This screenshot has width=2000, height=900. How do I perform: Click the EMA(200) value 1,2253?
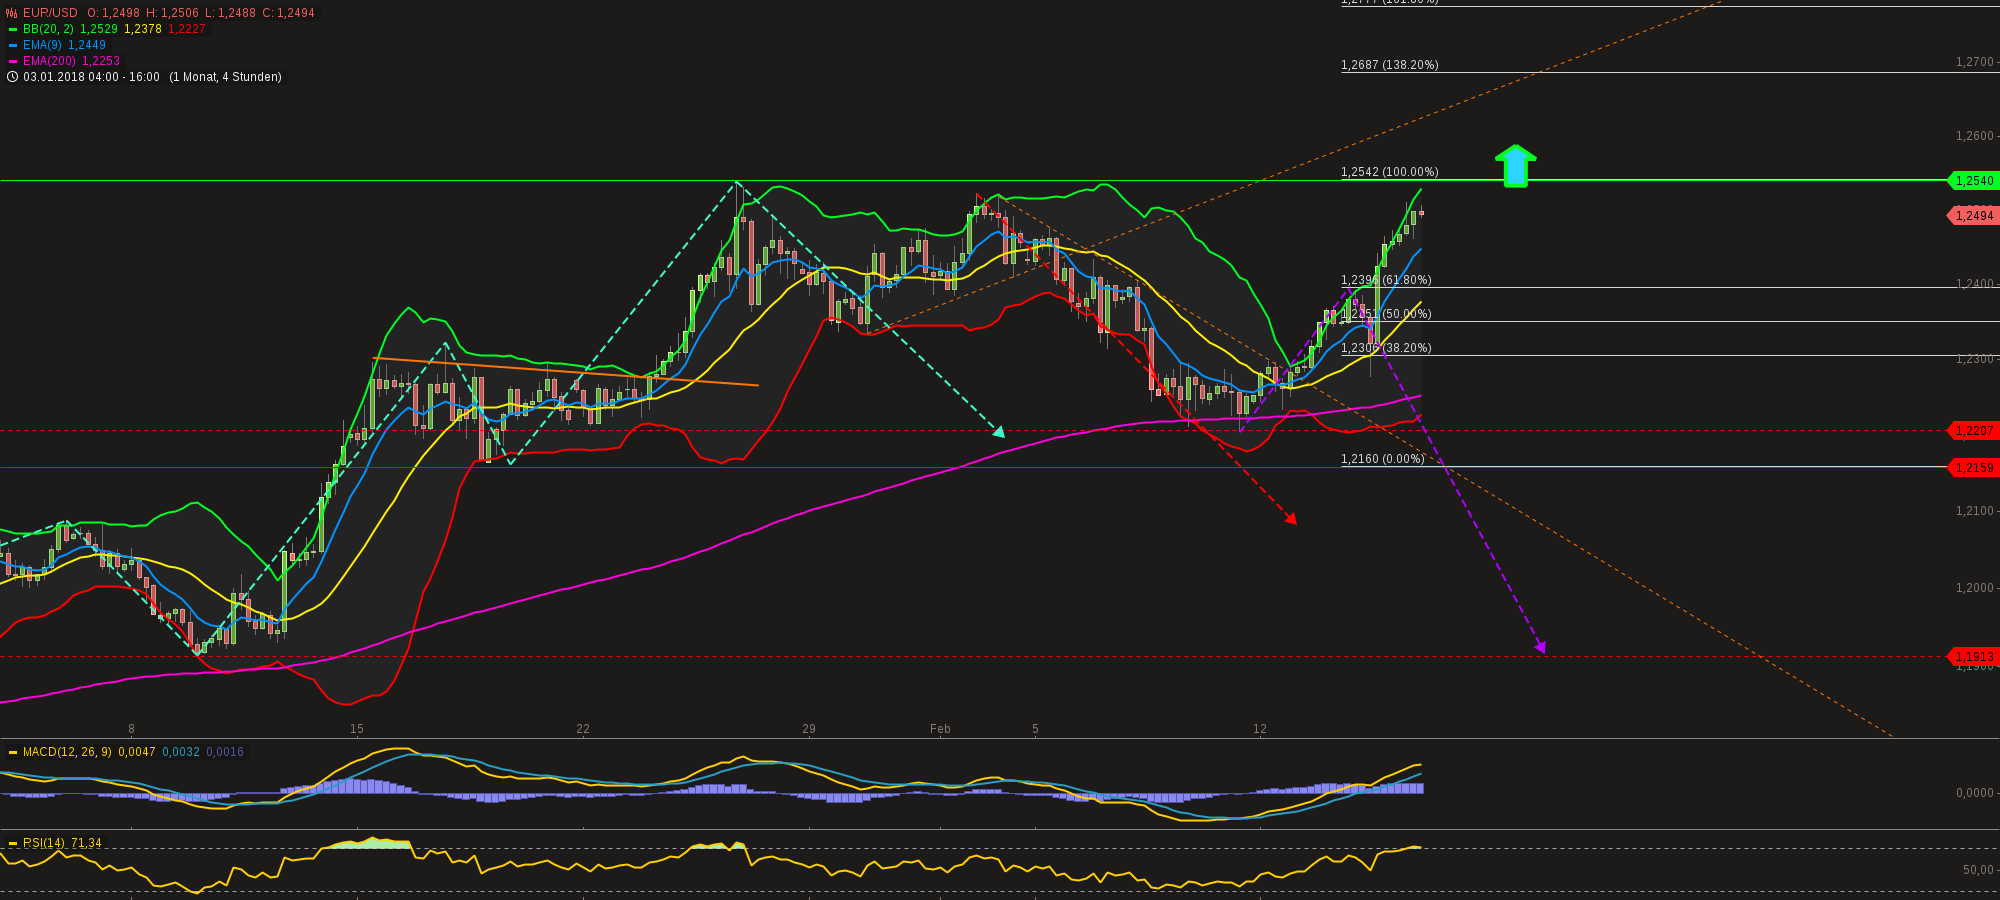(x=101, y=61)
